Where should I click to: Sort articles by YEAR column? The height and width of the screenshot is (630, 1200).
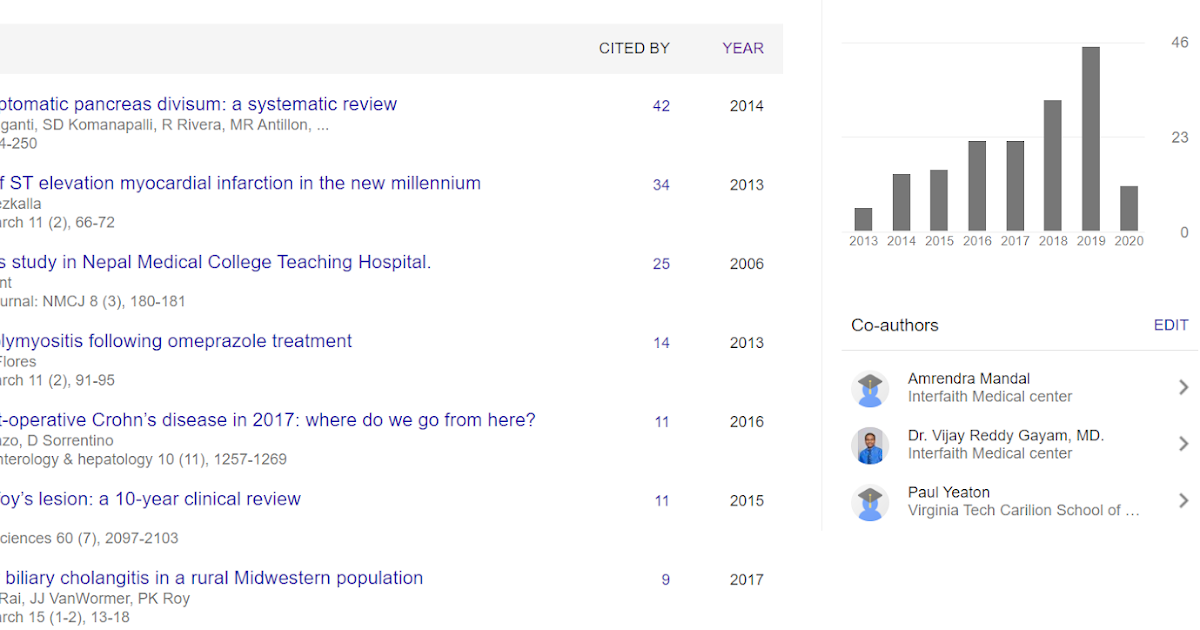point(743,48)
